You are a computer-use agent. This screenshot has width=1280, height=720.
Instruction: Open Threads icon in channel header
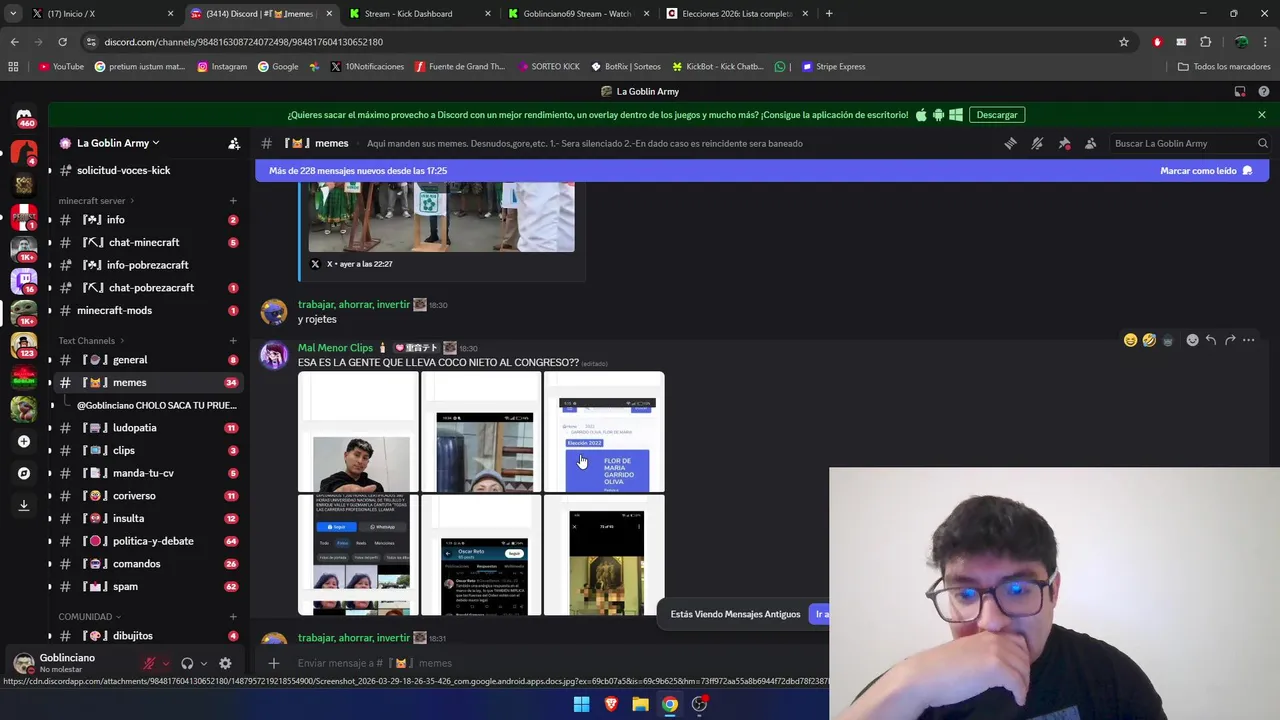pos(1010,143)
